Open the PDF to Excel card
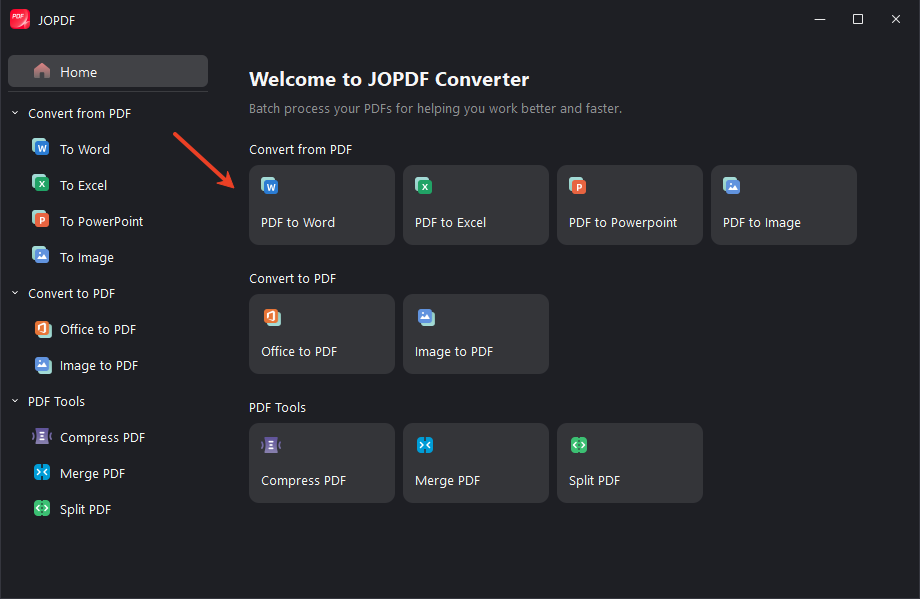 point(476,205)
